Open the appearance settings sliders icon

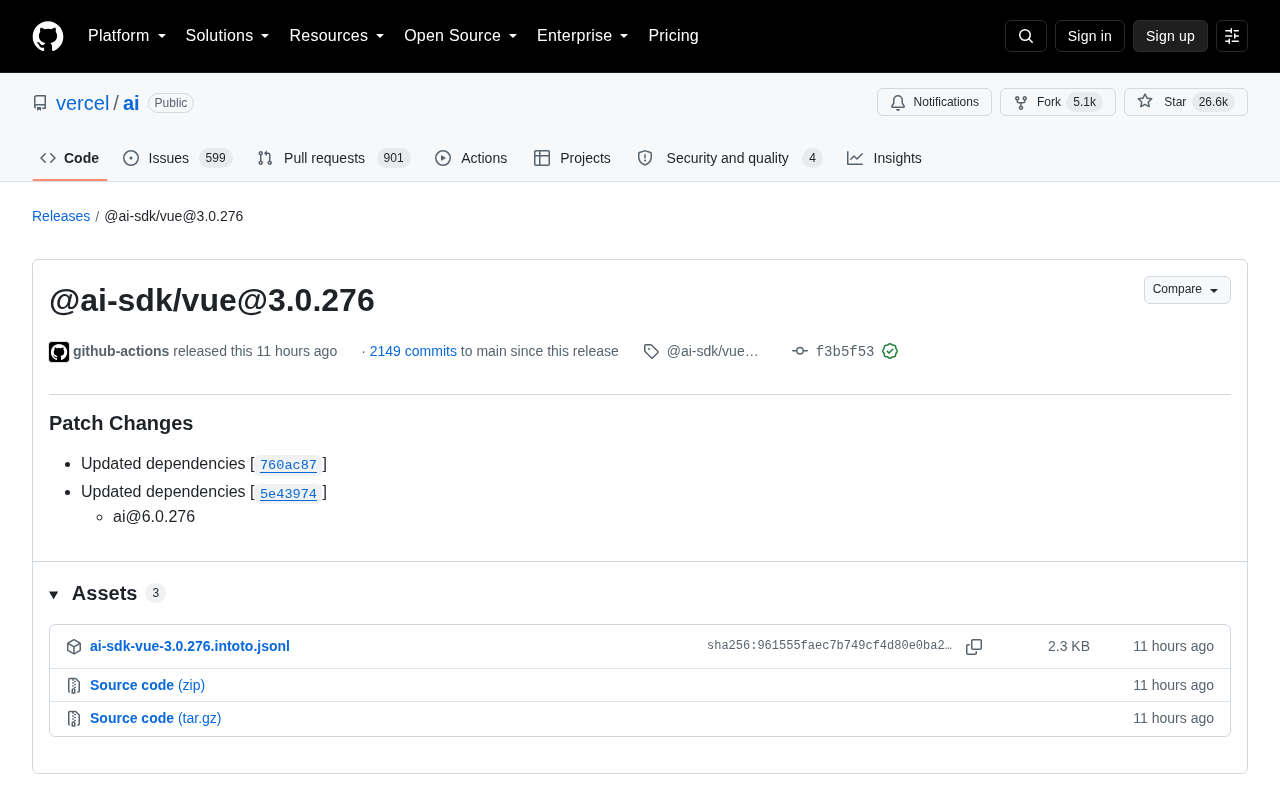(x=1232, y=36)
